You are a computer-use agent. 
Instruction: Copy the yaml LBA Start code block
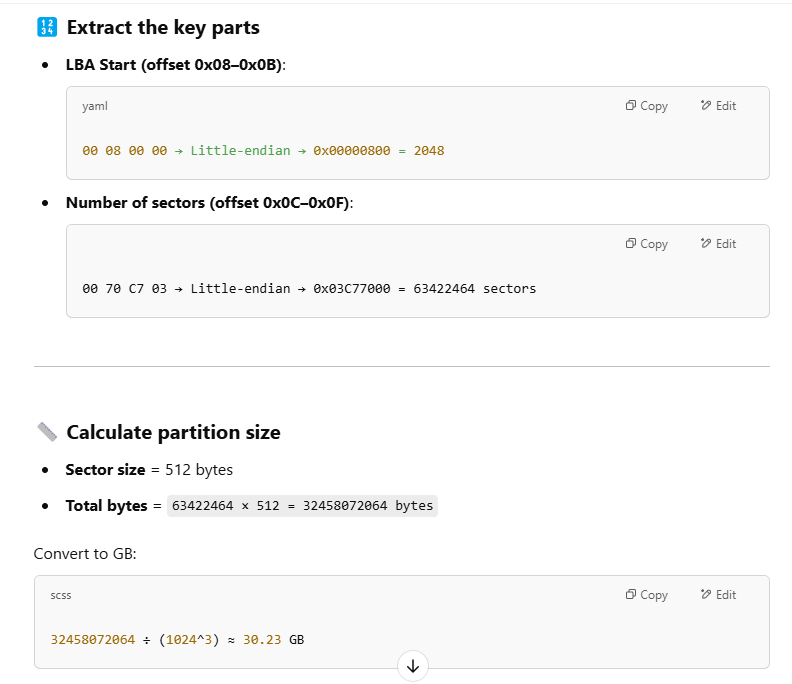(646, 106)
